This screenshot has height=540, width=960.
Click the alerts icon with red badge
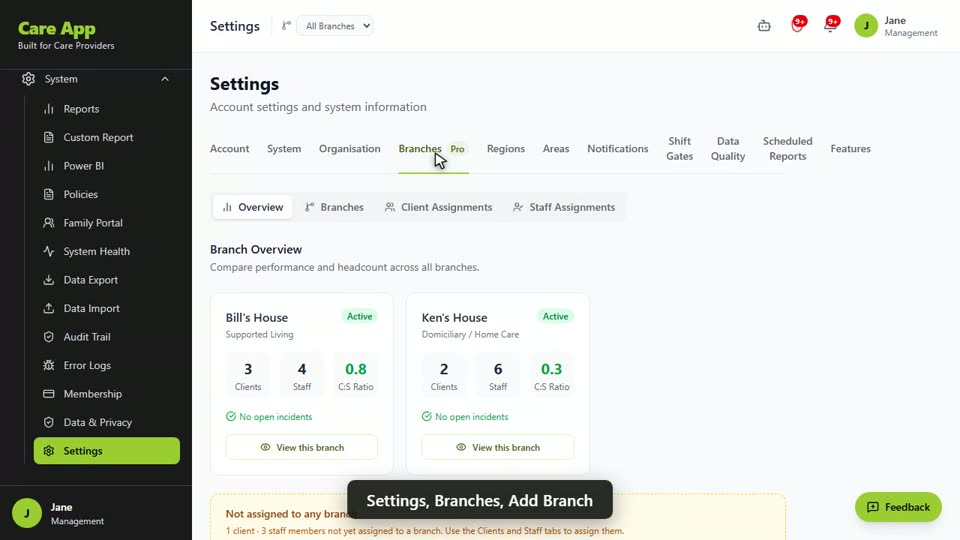point(798,26)
